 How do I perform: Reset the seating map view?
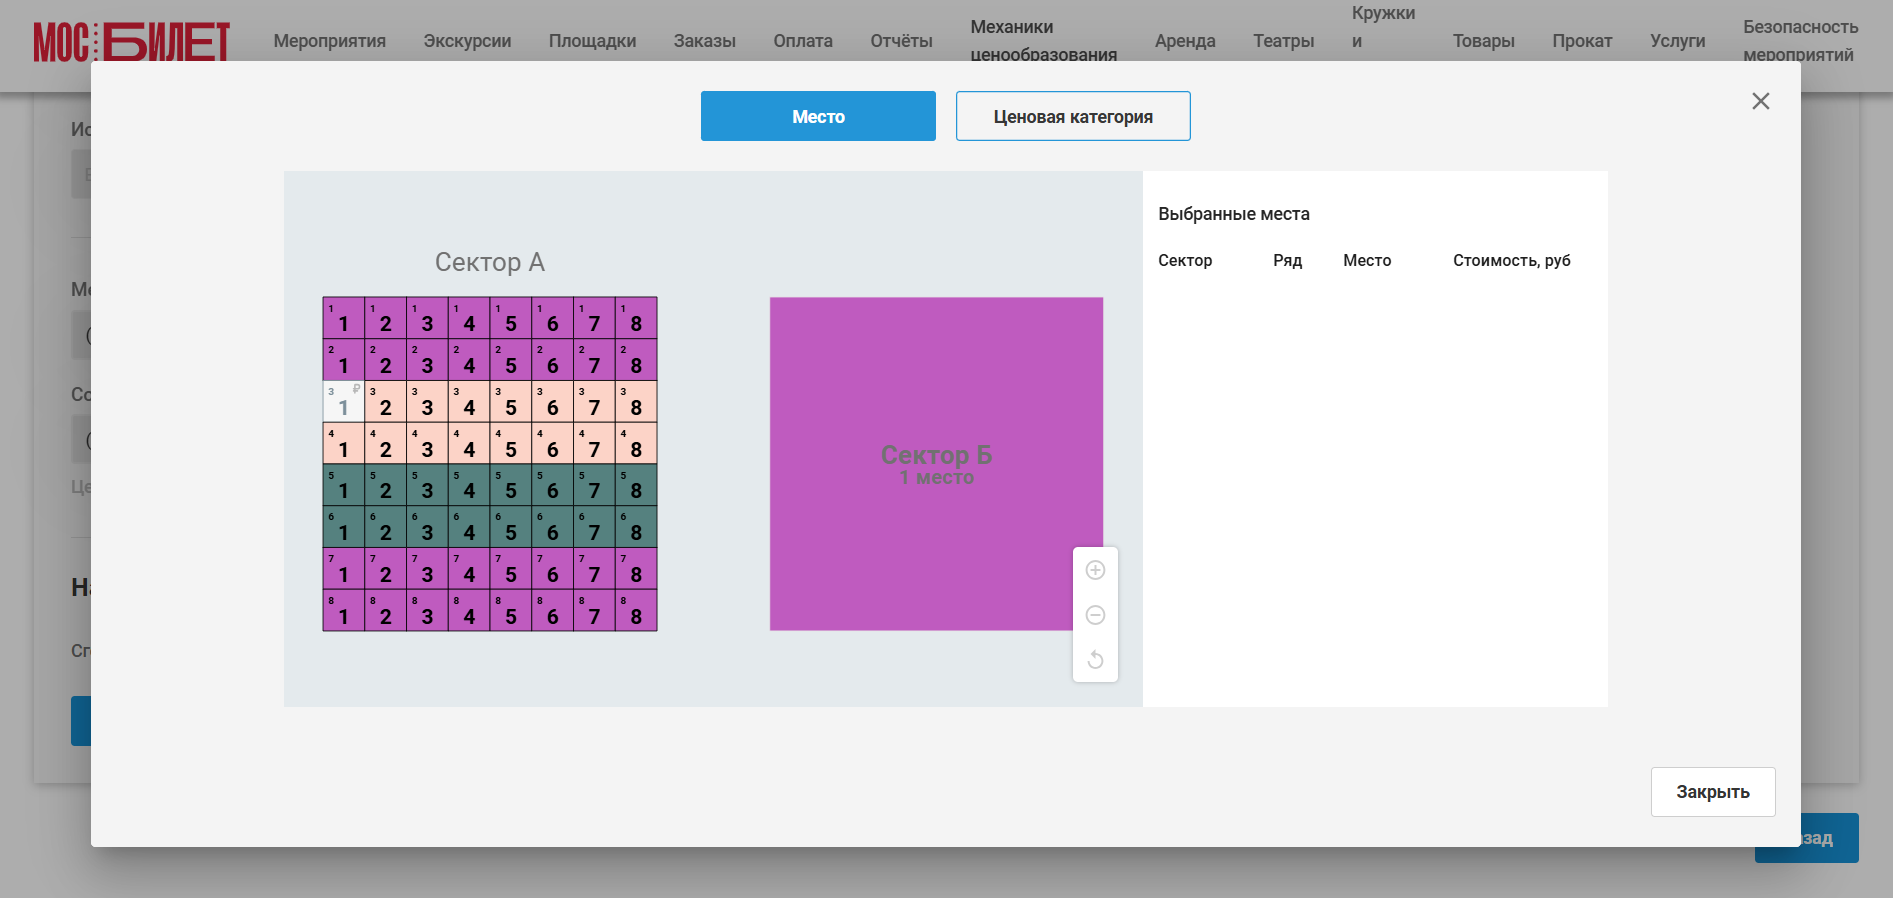[1095, 660]
